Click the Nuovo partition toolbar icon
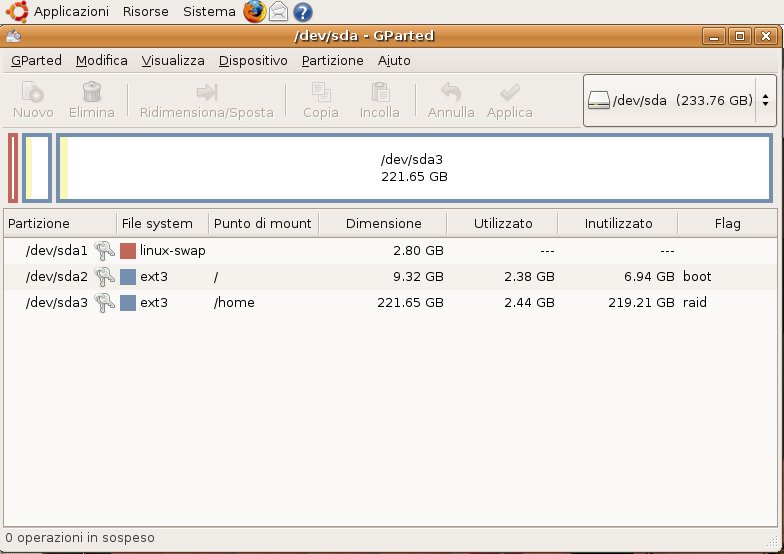Screen dimensions: 784x554 [33, 92]
